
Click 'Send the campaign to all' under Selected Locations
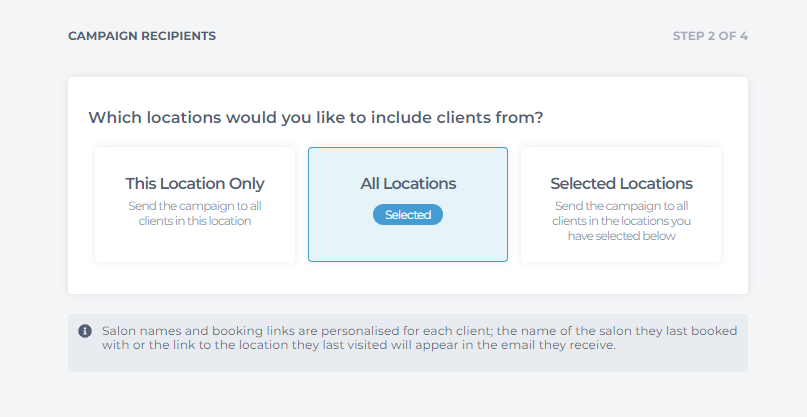click(x=621, y=206)
